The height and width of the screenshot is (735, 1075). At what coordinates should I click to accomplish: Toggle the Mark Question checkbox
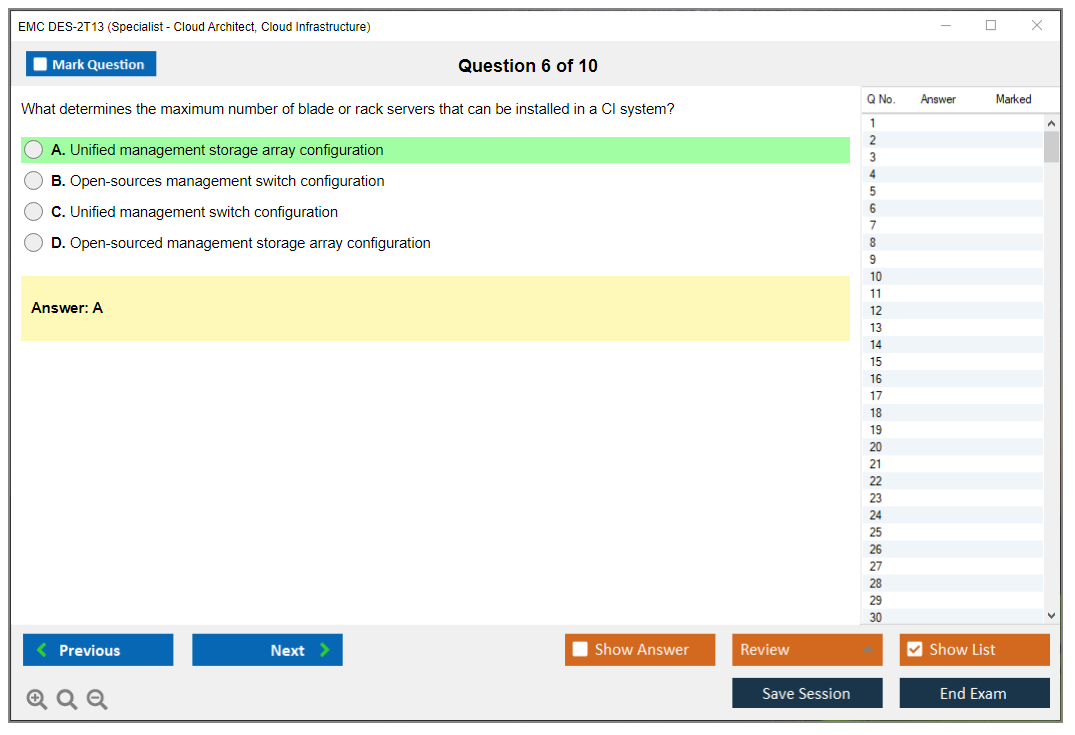point(41,65)
